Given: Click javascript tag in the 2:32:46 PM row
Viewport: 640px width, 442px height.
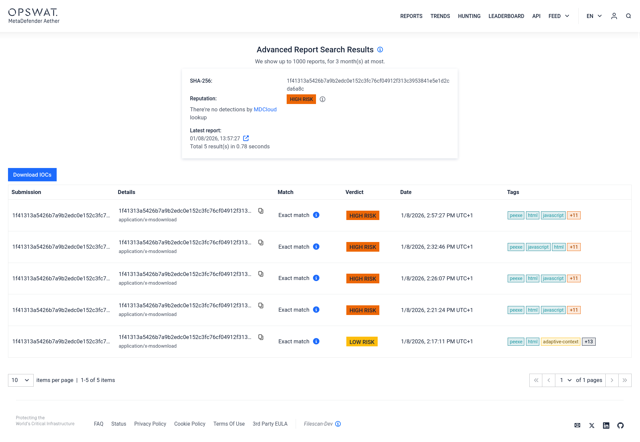Looking at the screenshot, I should 538,247.
